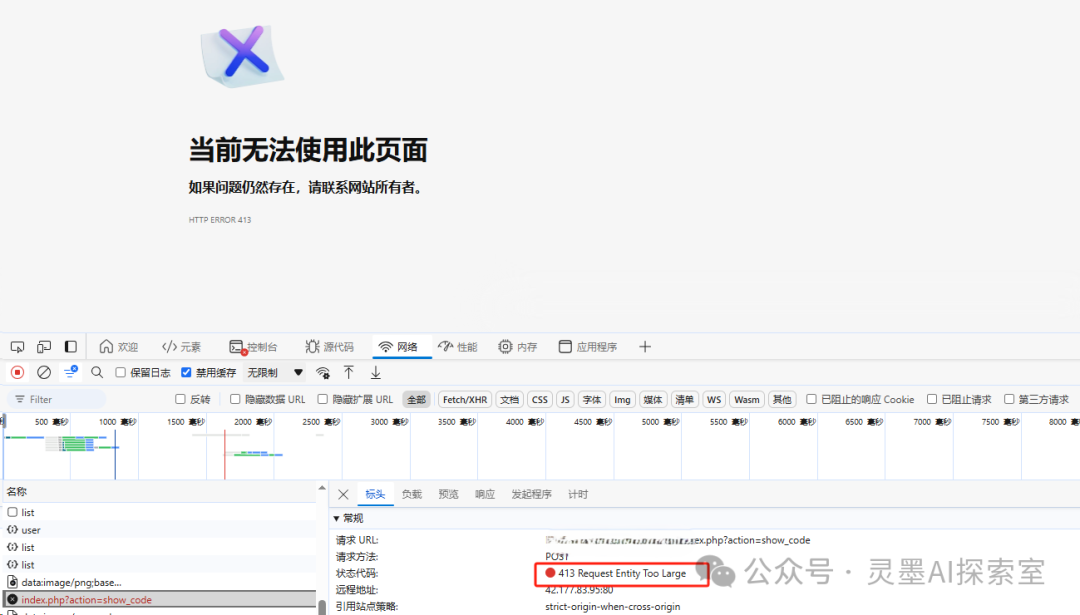Filter requests by Img
Screen dimensions: 1080x615
coord(622,399)
